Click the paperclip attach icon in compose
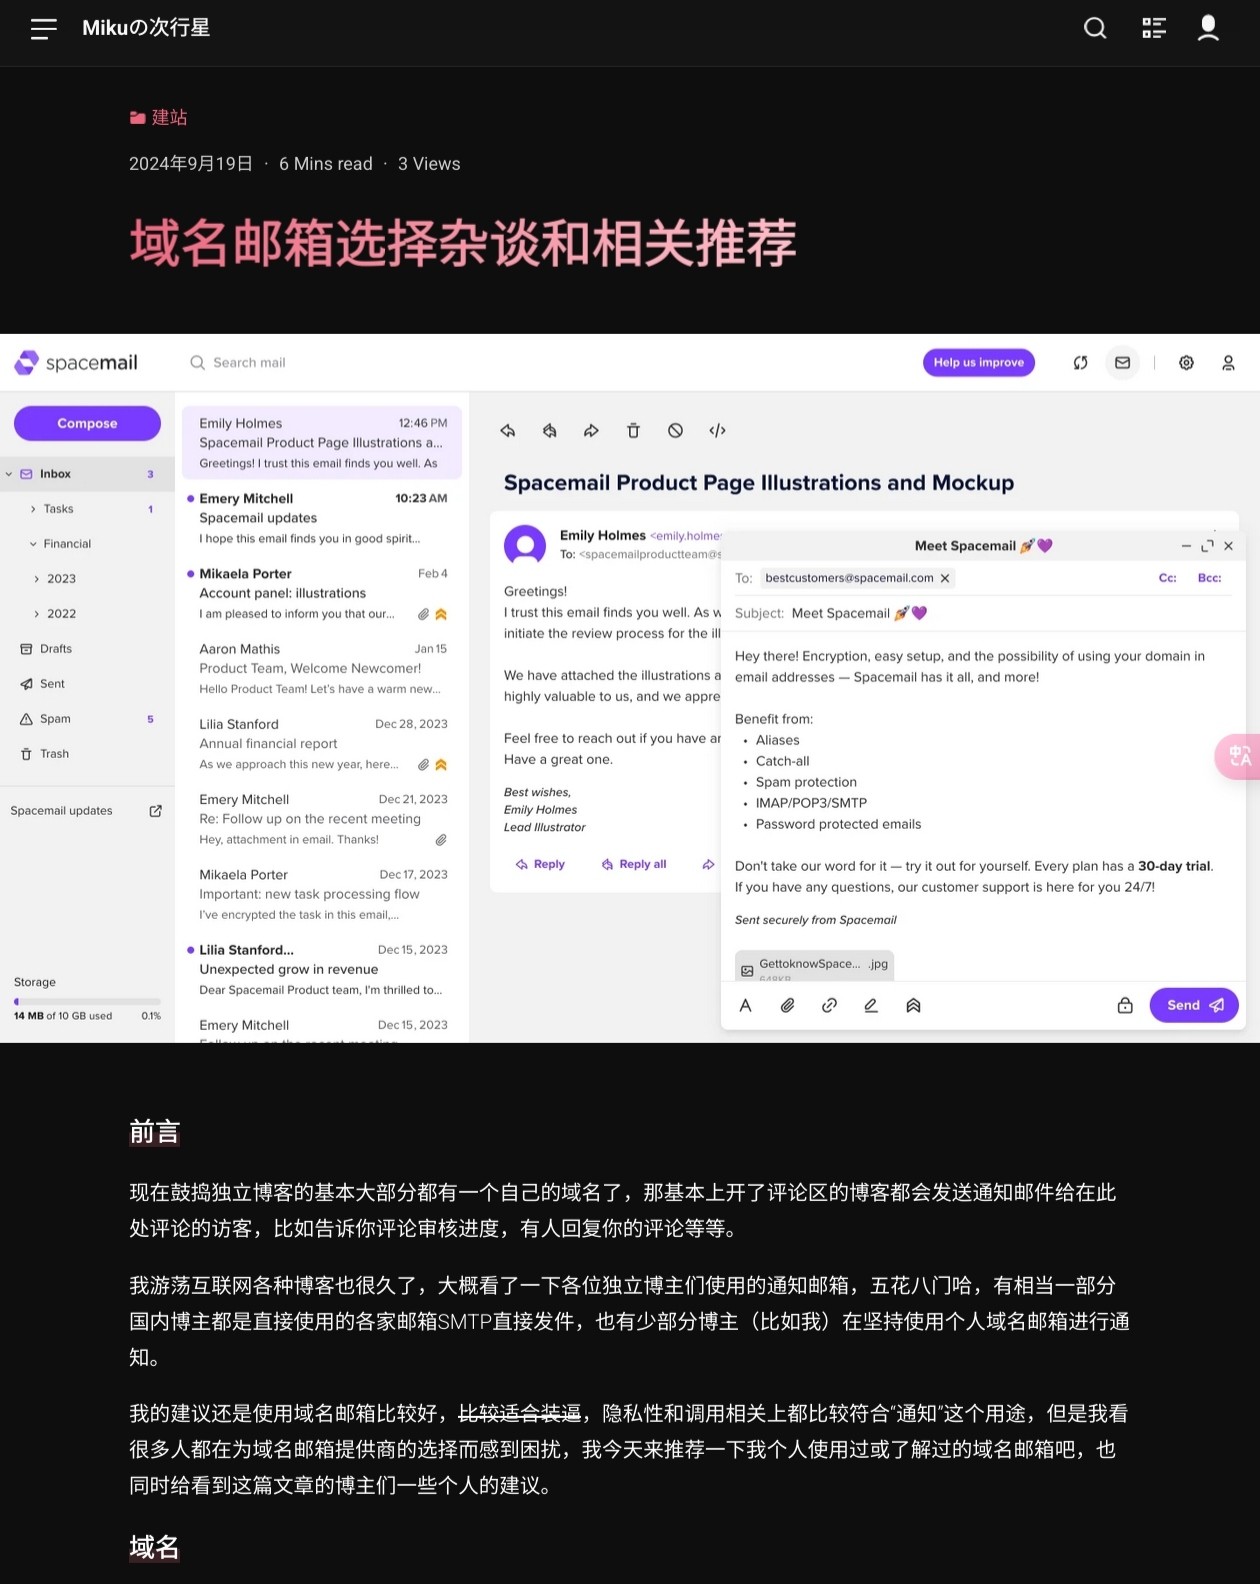Viewport: 1260px width, 1584px height. [x=787, y=1006]
